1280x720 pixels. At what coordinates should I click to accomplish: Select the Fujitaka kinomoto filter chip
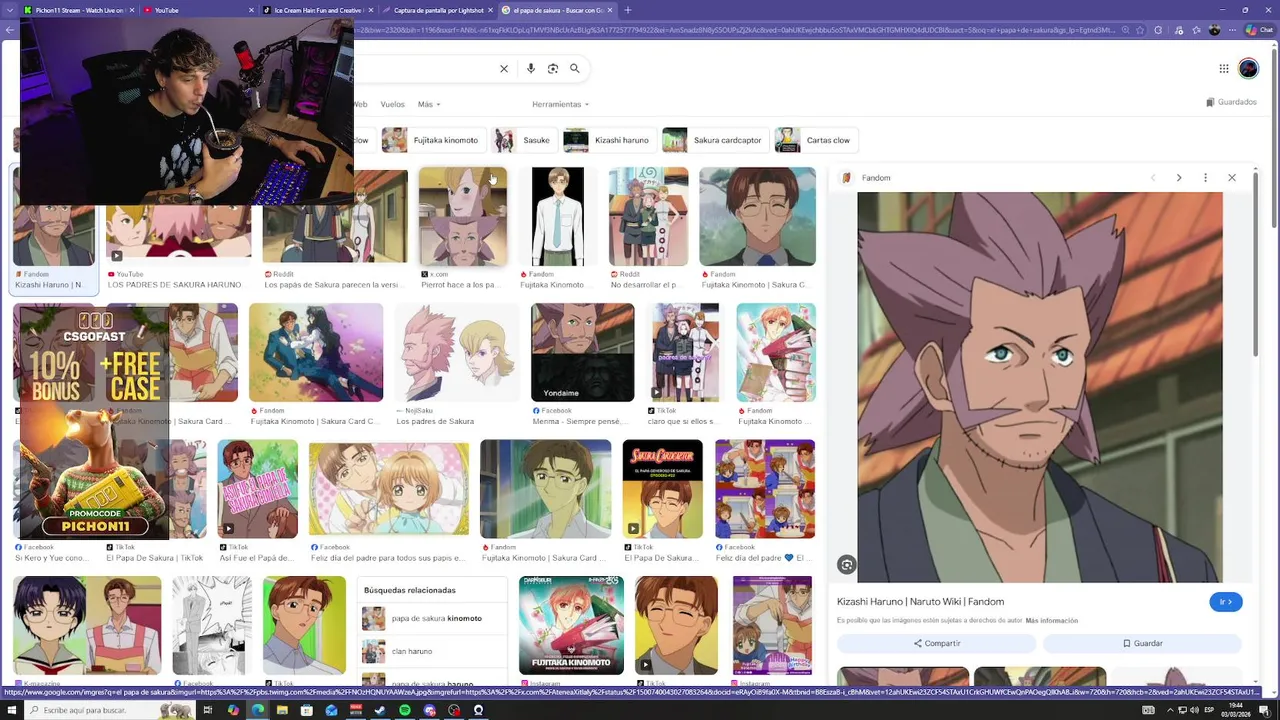tap(433, 140)
